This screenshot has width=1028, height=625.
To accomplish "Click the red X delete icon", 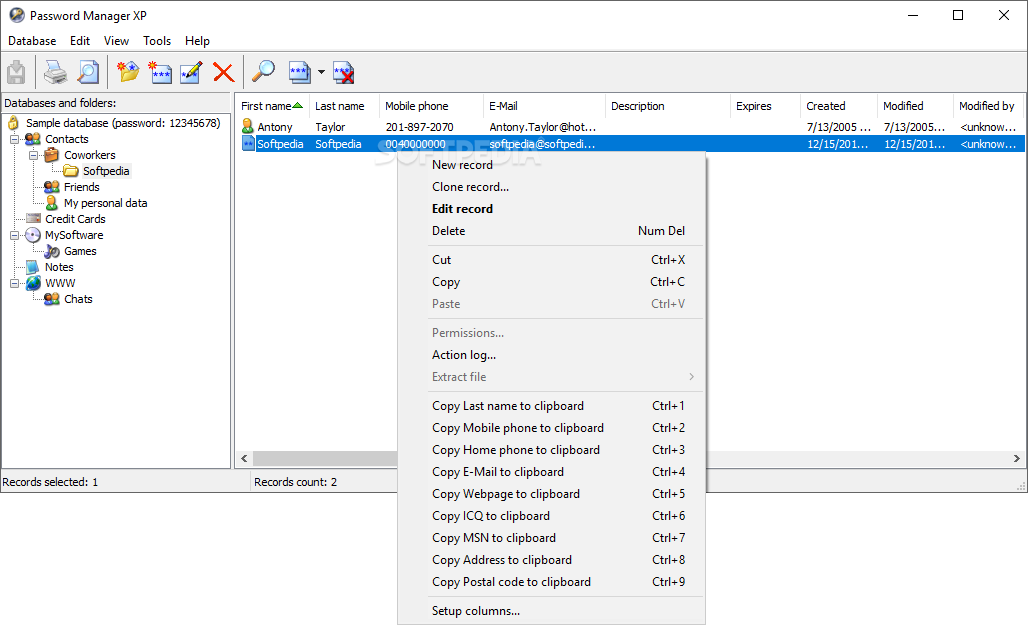I will point(224,72).
